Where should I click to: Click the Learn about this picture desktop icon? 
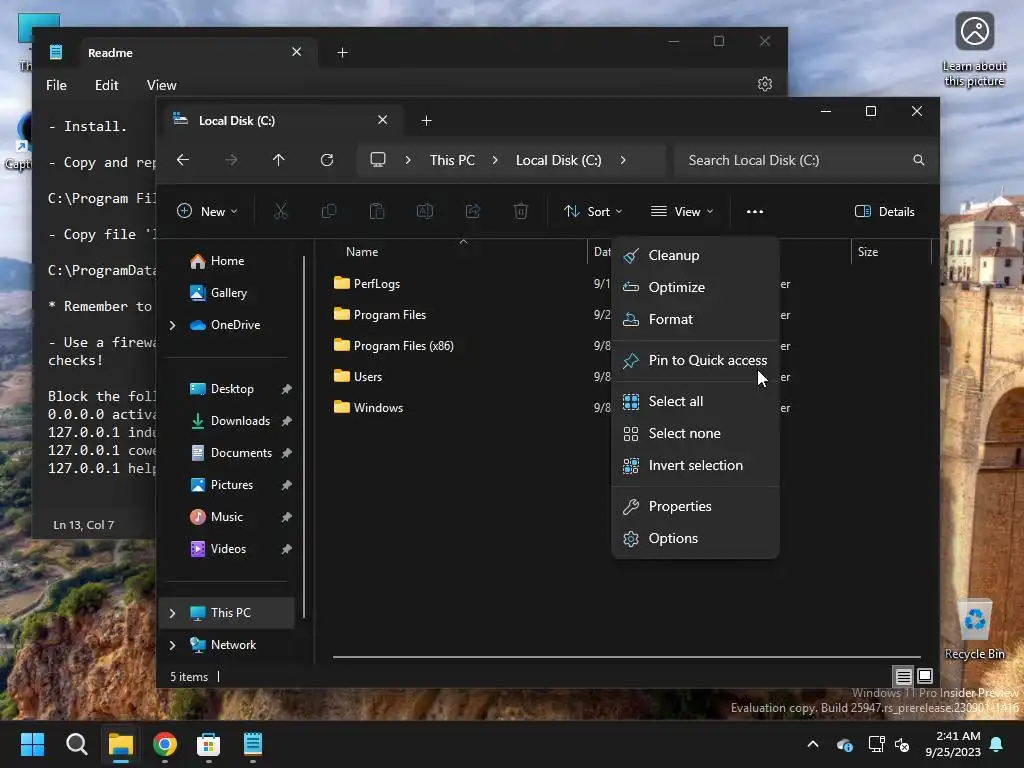[x=974, y=50]
